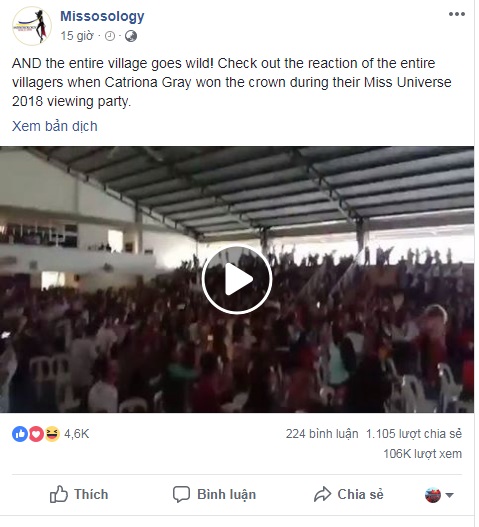
Task: Click the Thích thumbs-up button
Action: coord(79,494)
